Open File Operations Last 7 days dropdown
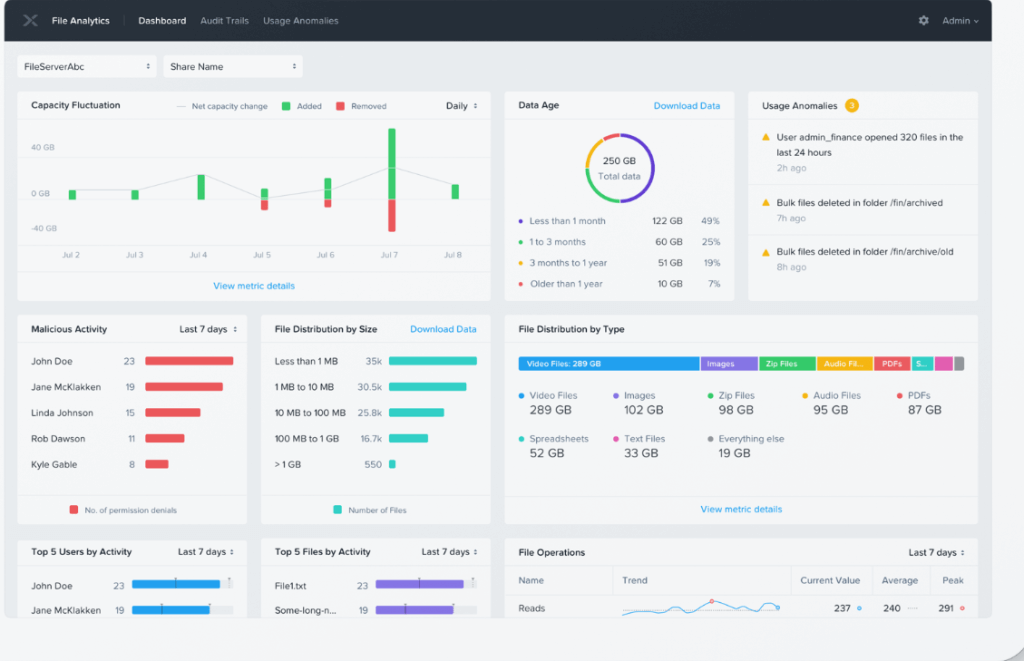This screenshot has width=1024, height=661. pos(936,553)
